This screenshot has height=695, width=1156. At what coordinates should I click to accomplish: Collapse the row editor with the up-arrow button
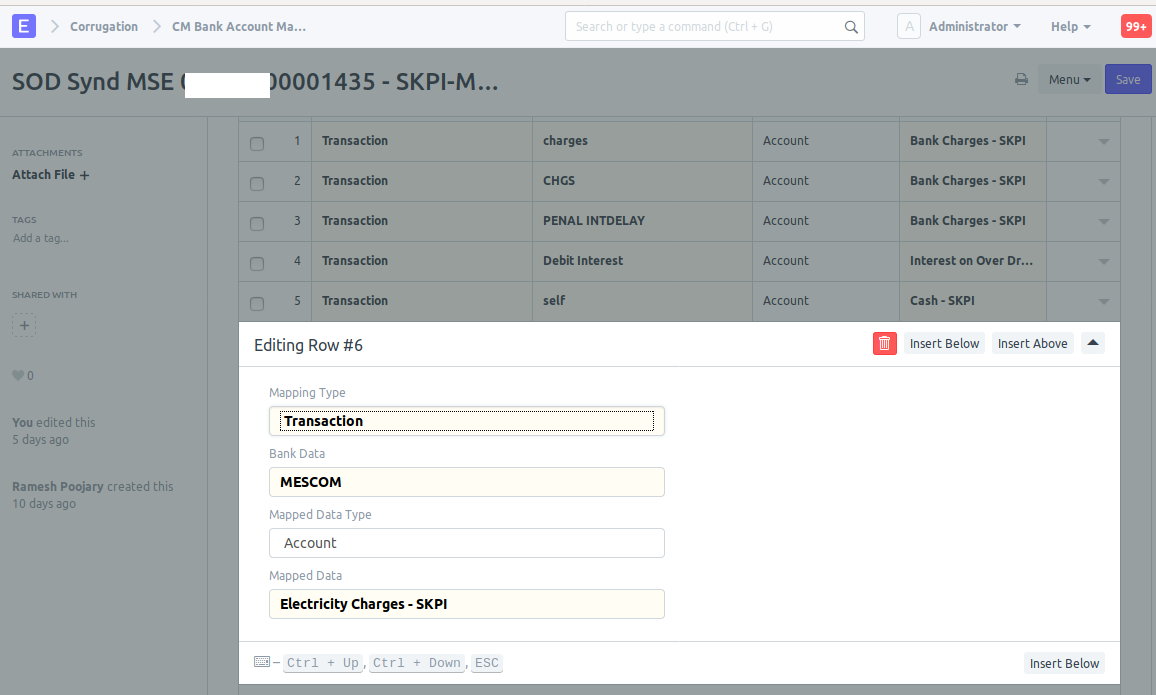click(x=1093, y=343)
